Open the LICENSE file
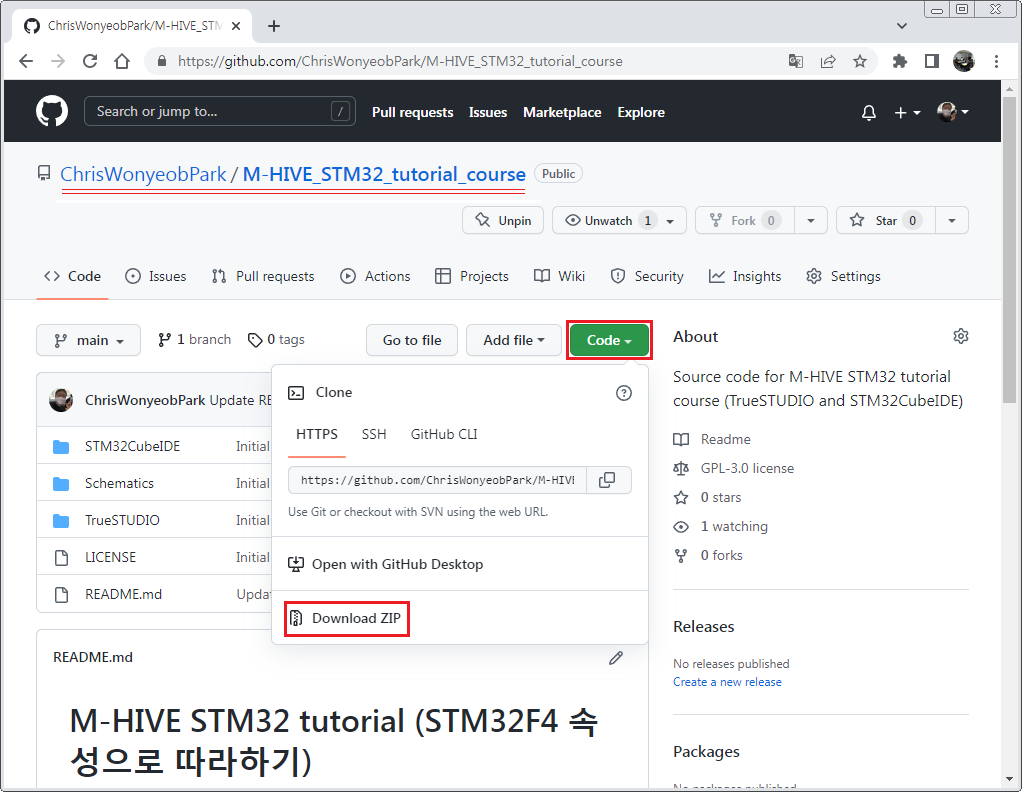 110,557
